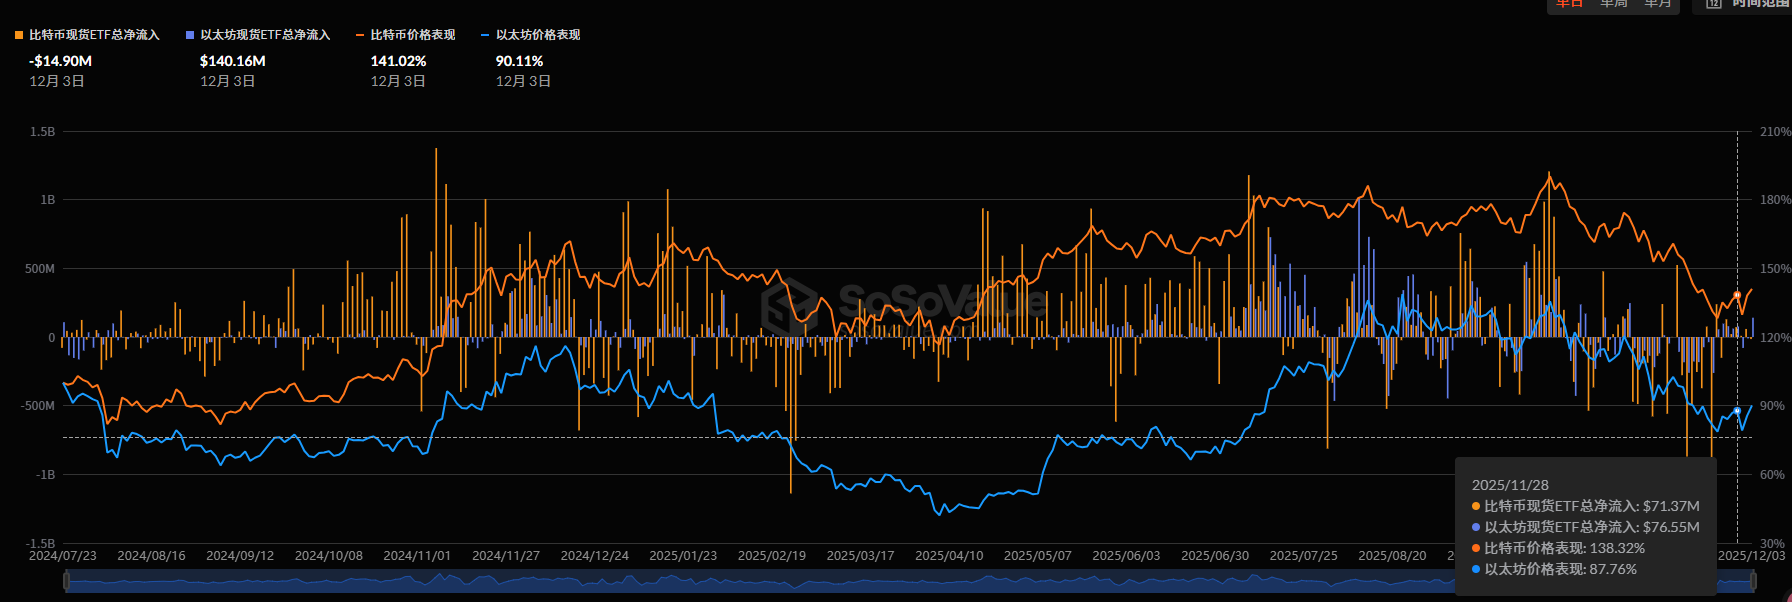Click the left handle of the range slider
1792x602 pixels.
click(x=65, y=581)
